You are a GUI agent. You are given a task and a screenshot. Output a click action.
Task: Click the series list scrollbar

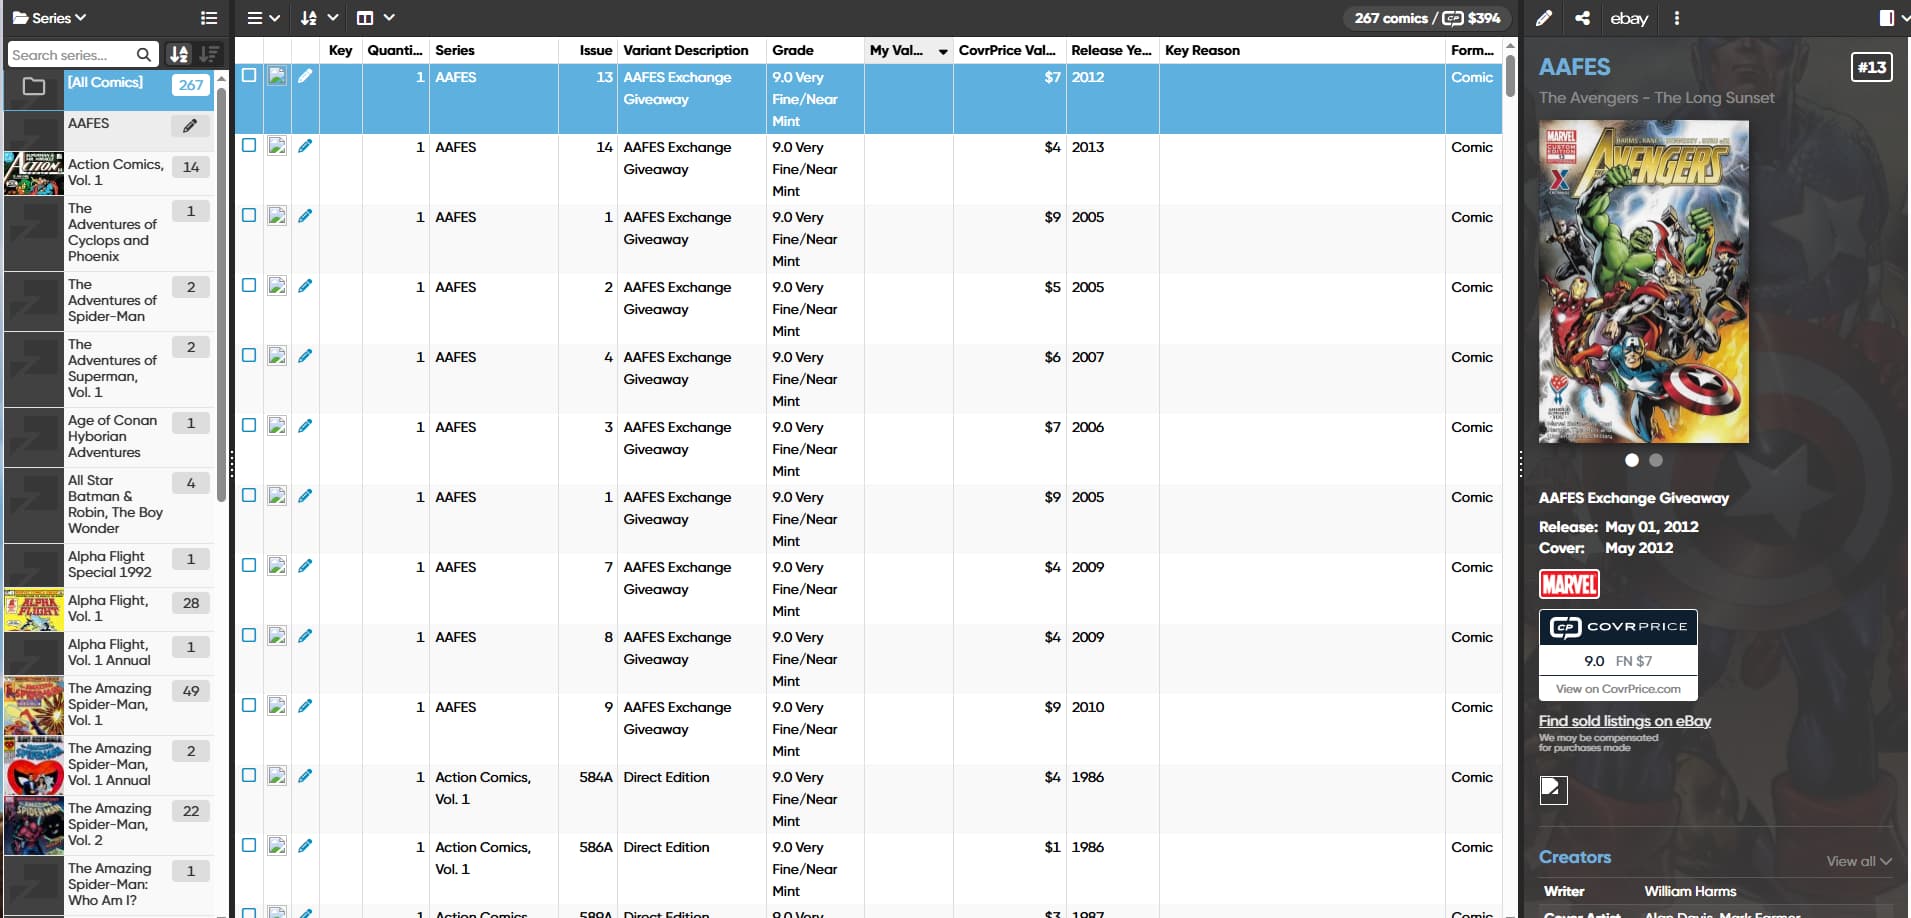(221, 295)
